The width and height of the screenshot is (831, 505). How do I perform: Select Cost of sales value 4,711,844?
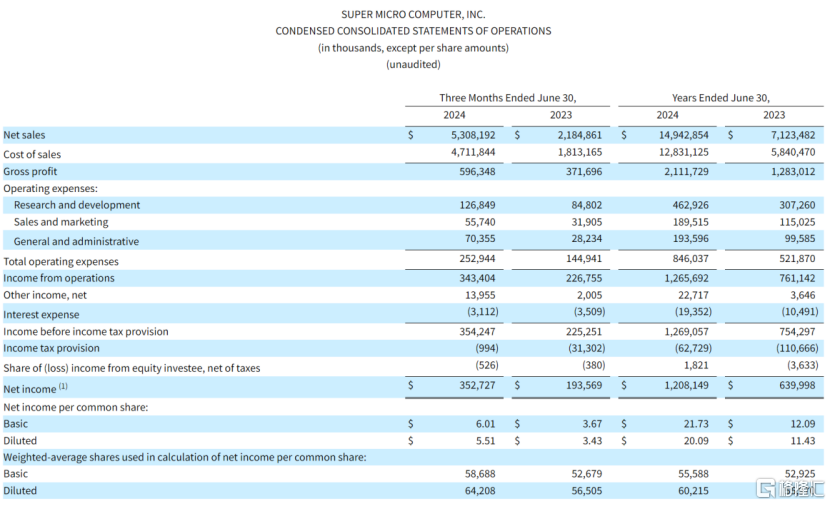[473, 153]
